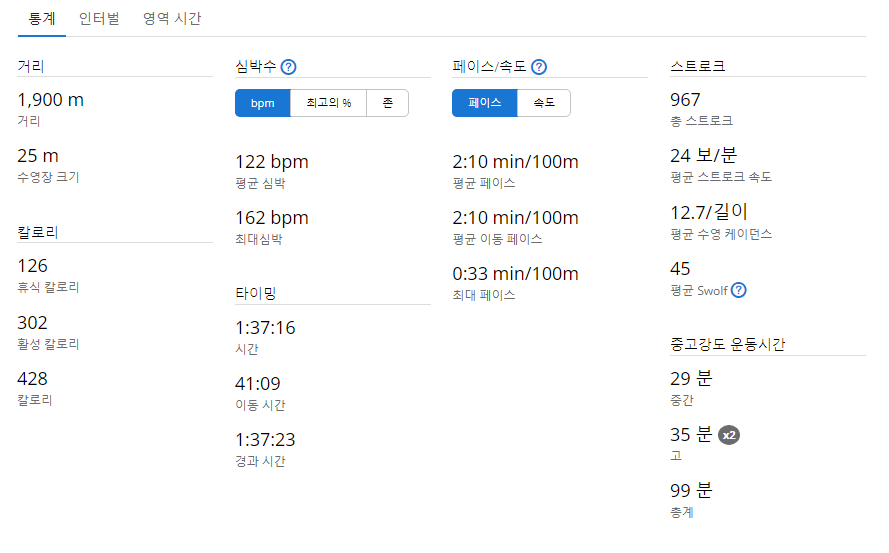Click the 경과 시간 label

260,462
